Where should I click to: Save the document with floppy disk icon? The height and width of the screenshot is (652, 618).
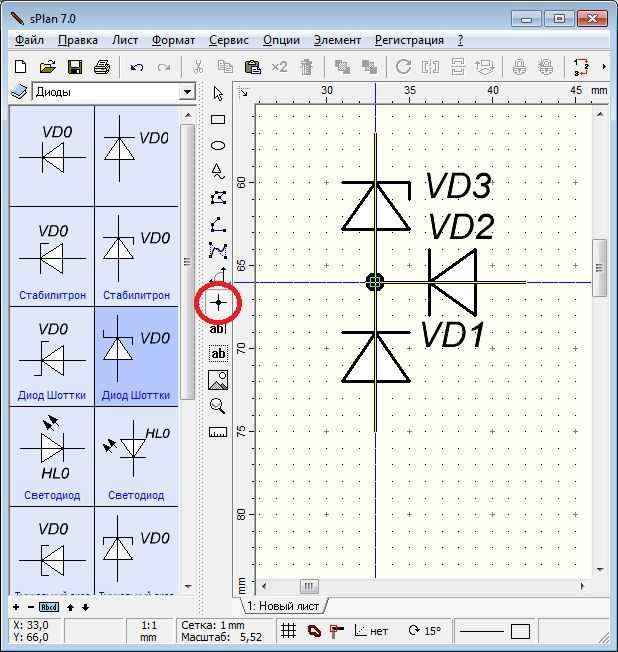tap(75, 67)
